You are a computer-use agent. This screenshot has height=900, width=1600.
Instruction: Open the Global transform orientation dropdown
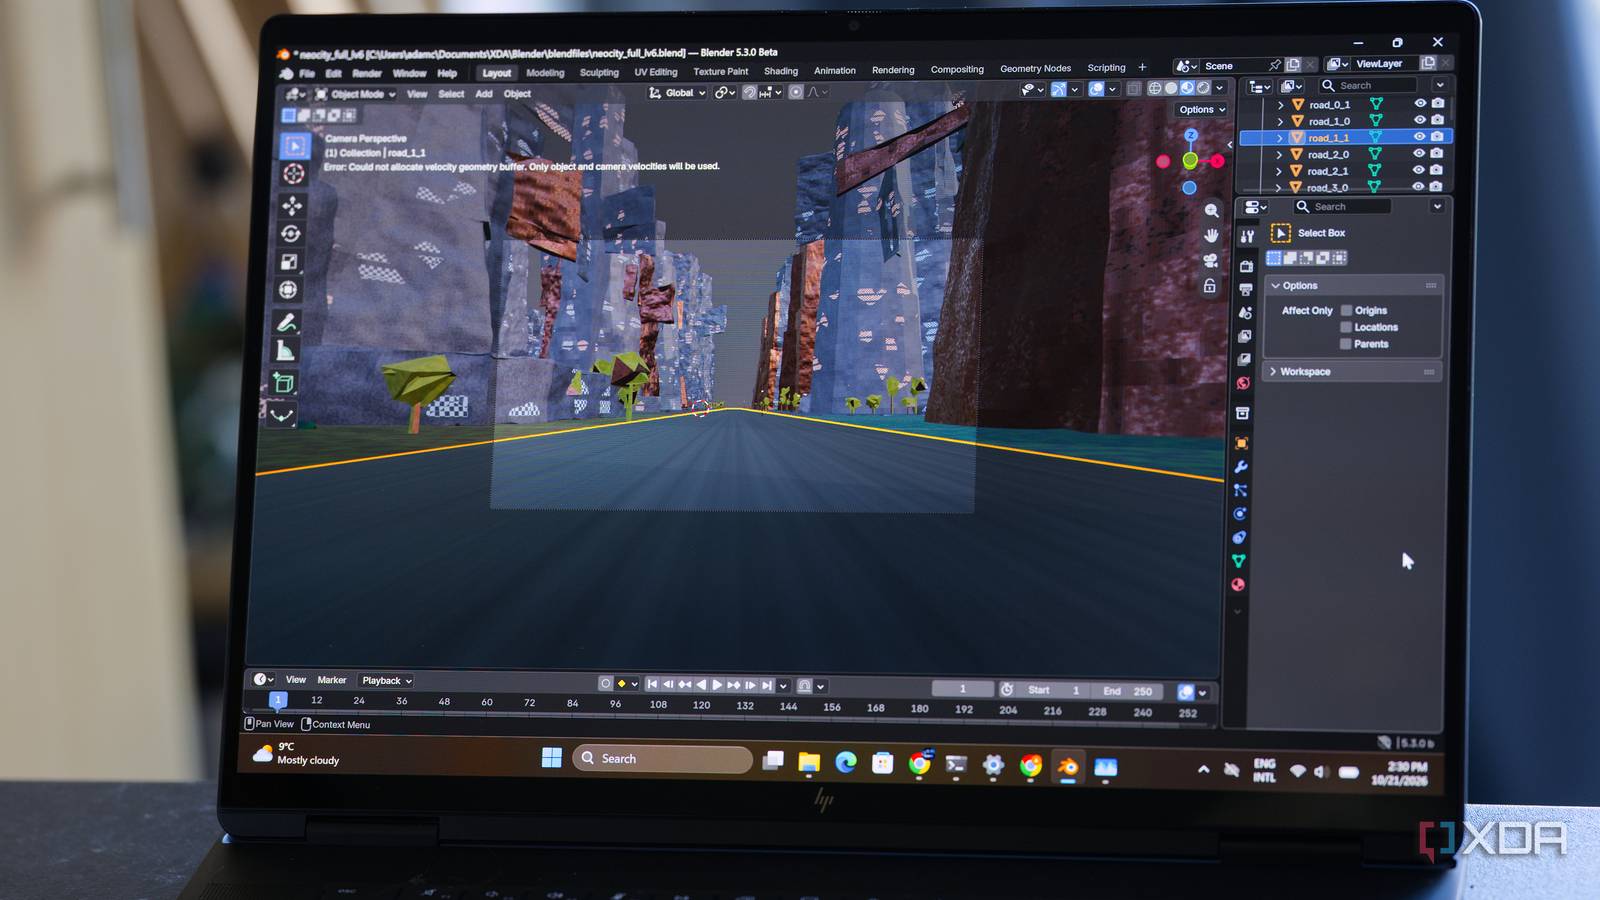coord(677,93)
